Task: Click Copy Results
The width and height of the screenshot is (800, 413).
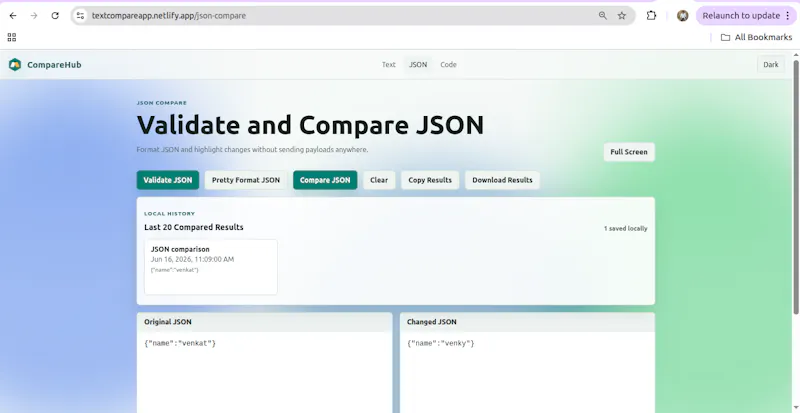Action: click(430, 180)
